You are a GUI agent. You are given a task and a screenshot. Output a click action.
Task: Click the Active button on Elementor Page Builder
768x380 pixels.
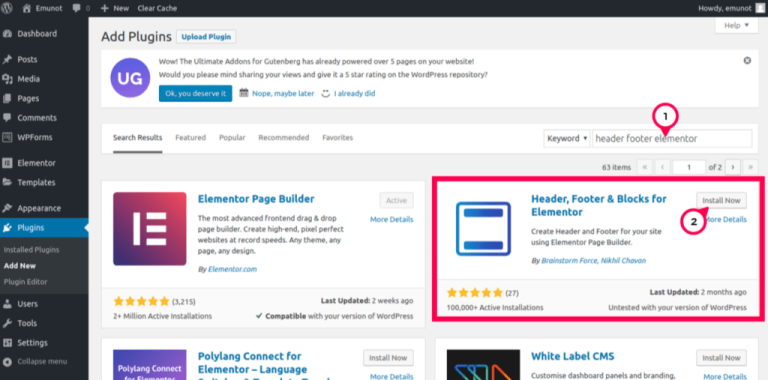pyautogui.click(x=397, y=200)
